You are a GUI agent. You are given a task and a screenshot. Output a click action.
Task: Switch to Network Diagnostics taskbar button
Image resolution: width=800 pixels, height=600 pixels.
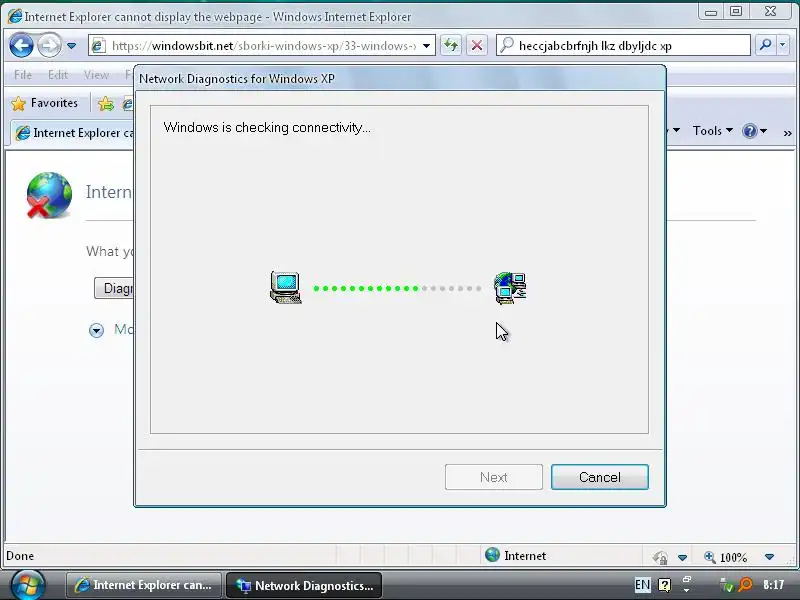pos(304,585)
